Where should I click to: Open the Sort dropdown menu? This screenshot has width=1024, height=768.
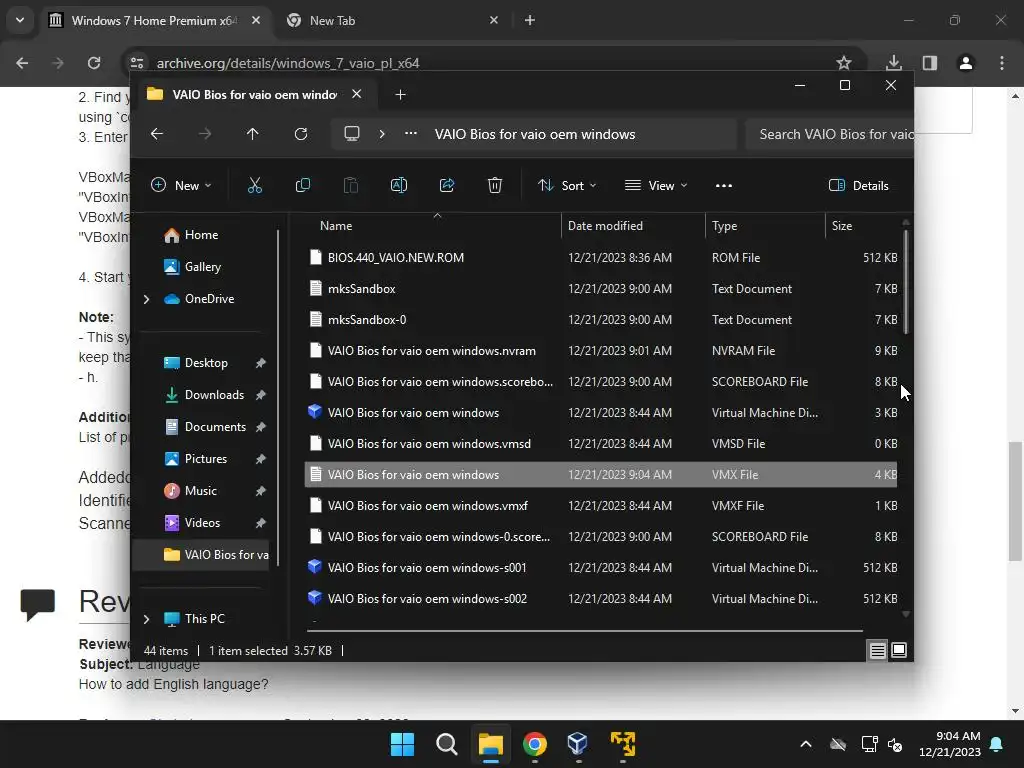point(568,185)
